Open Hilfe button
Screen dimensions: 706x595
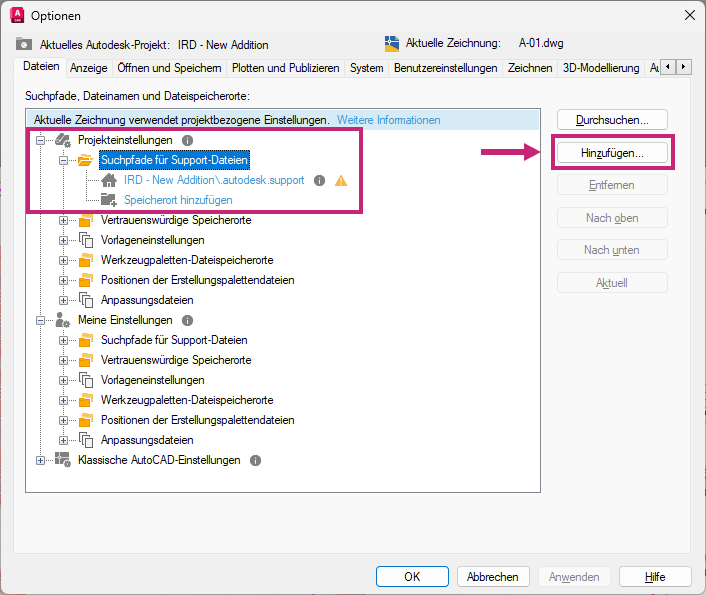tap(655, 577)
